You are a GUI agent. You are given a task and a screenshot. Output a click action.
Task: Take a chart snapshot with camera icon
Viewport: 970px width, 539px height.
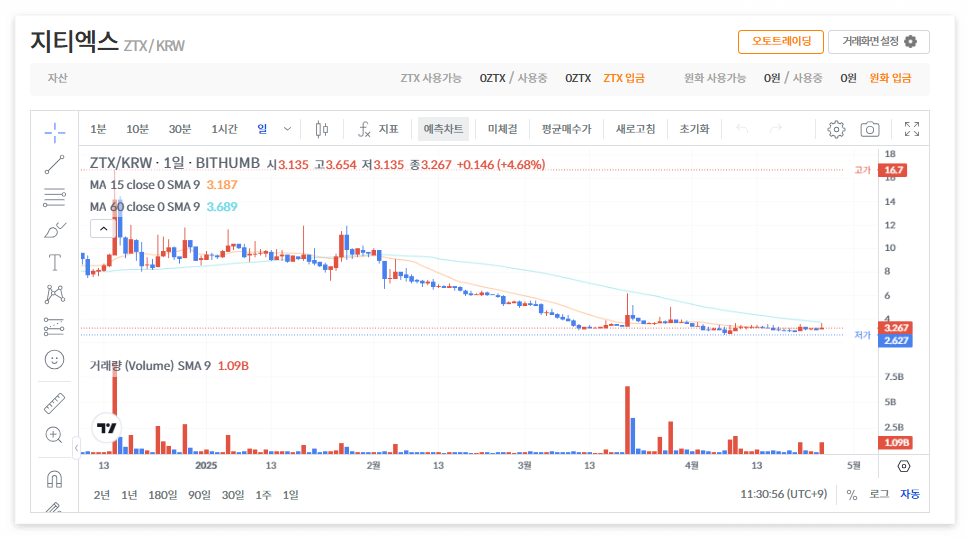[870, 129]
